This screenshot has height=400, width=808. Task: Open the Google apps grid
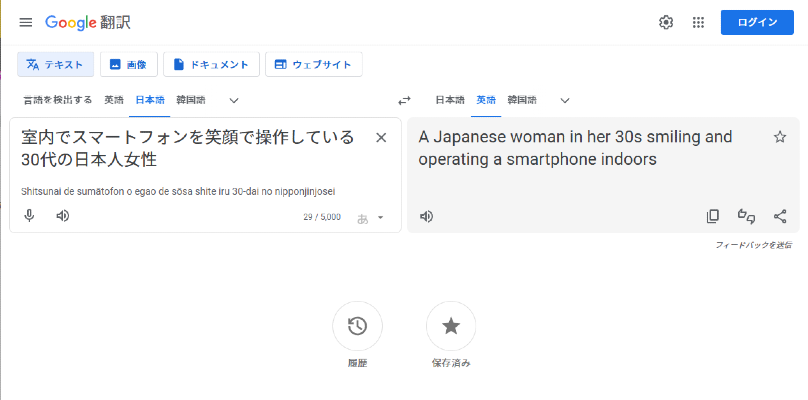pos(698,23)
